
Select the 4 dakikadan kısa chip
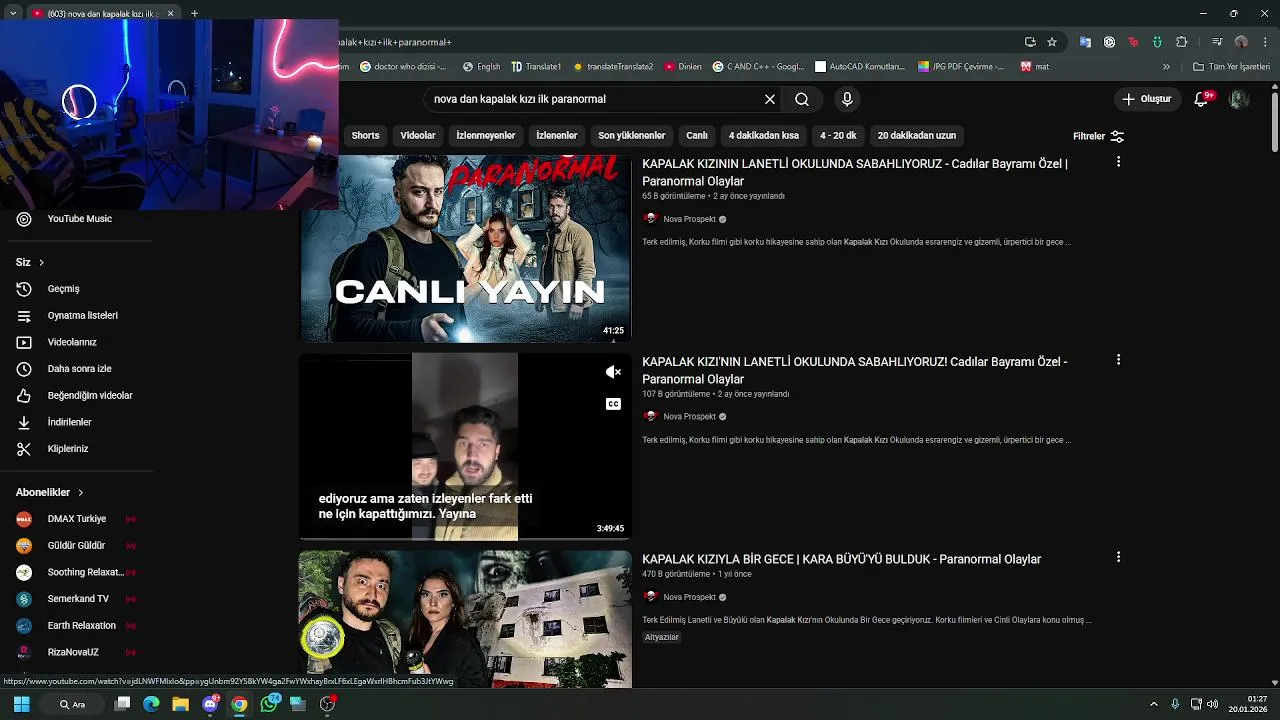764,136
